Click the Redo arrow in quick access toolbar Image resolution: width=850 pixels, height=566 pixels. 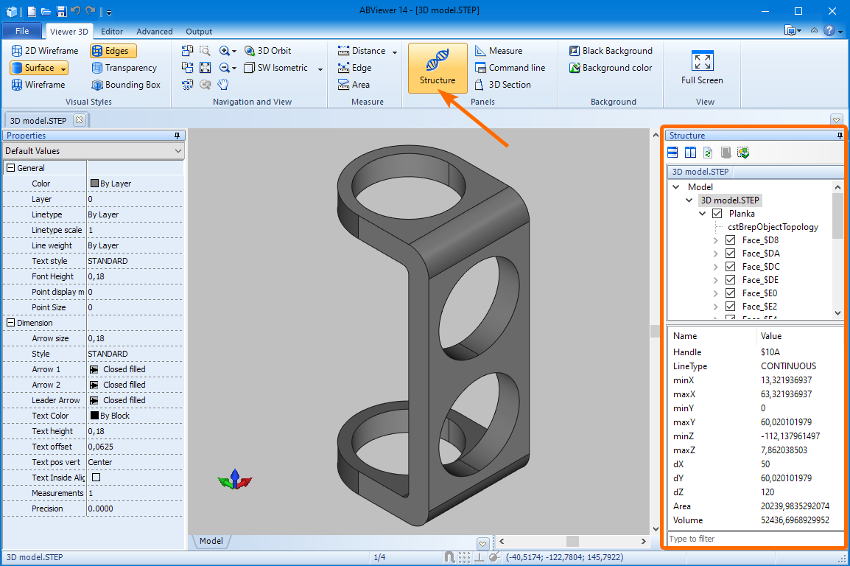tap(91, 11)
